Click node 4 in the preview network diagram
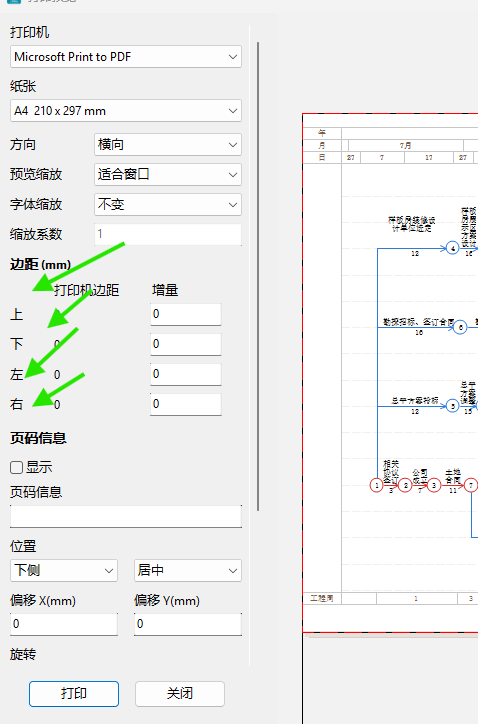478x724 pixels. [x=453, y=248]
